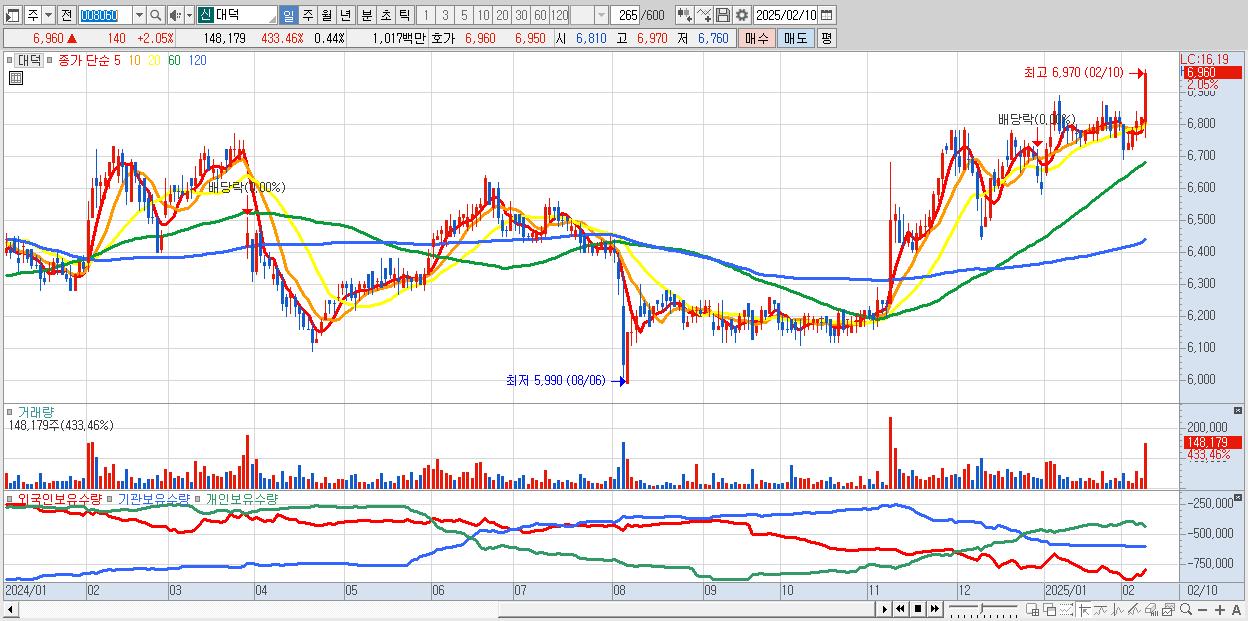This screenshot has width=1248, height=621.
Task: Click the add line indicator icon
Action: click(704, 15)
